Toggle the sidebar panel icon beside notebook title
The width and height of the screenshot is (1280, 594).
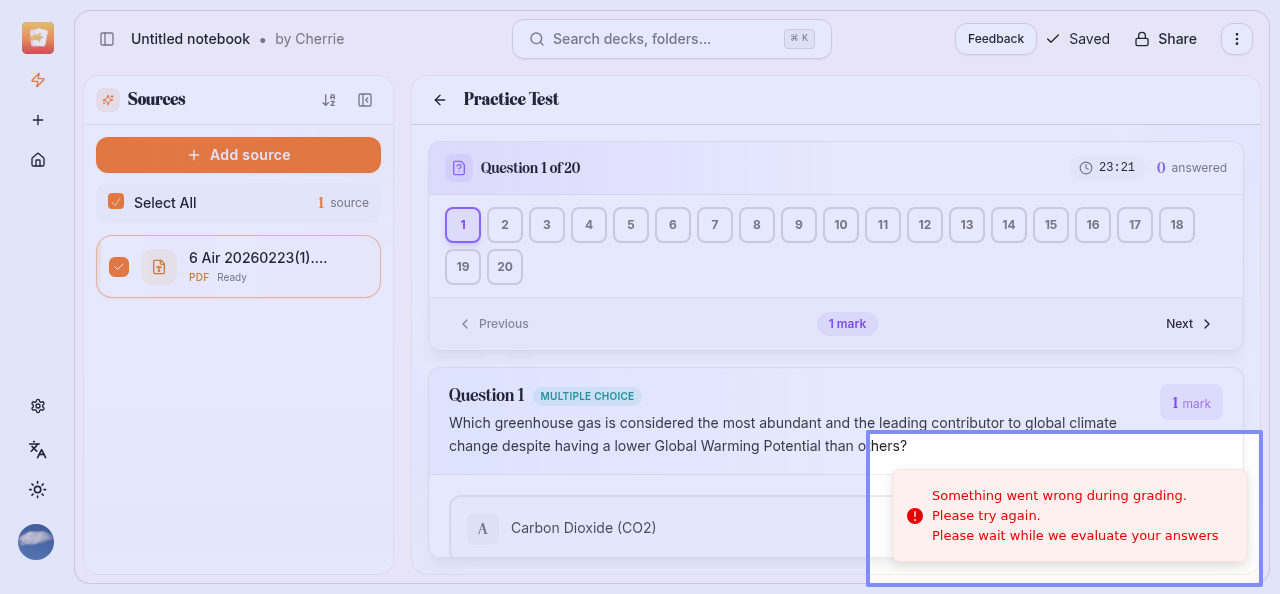click(107, 39)
